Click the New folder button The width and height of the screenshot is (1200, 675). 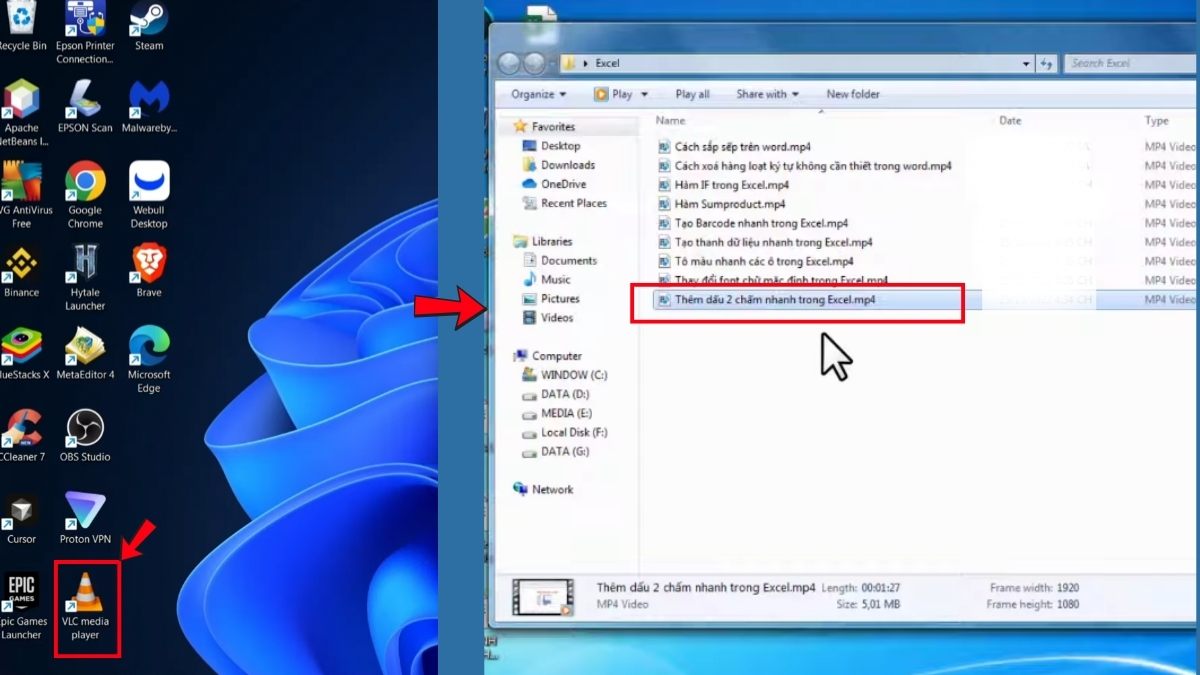853,94
